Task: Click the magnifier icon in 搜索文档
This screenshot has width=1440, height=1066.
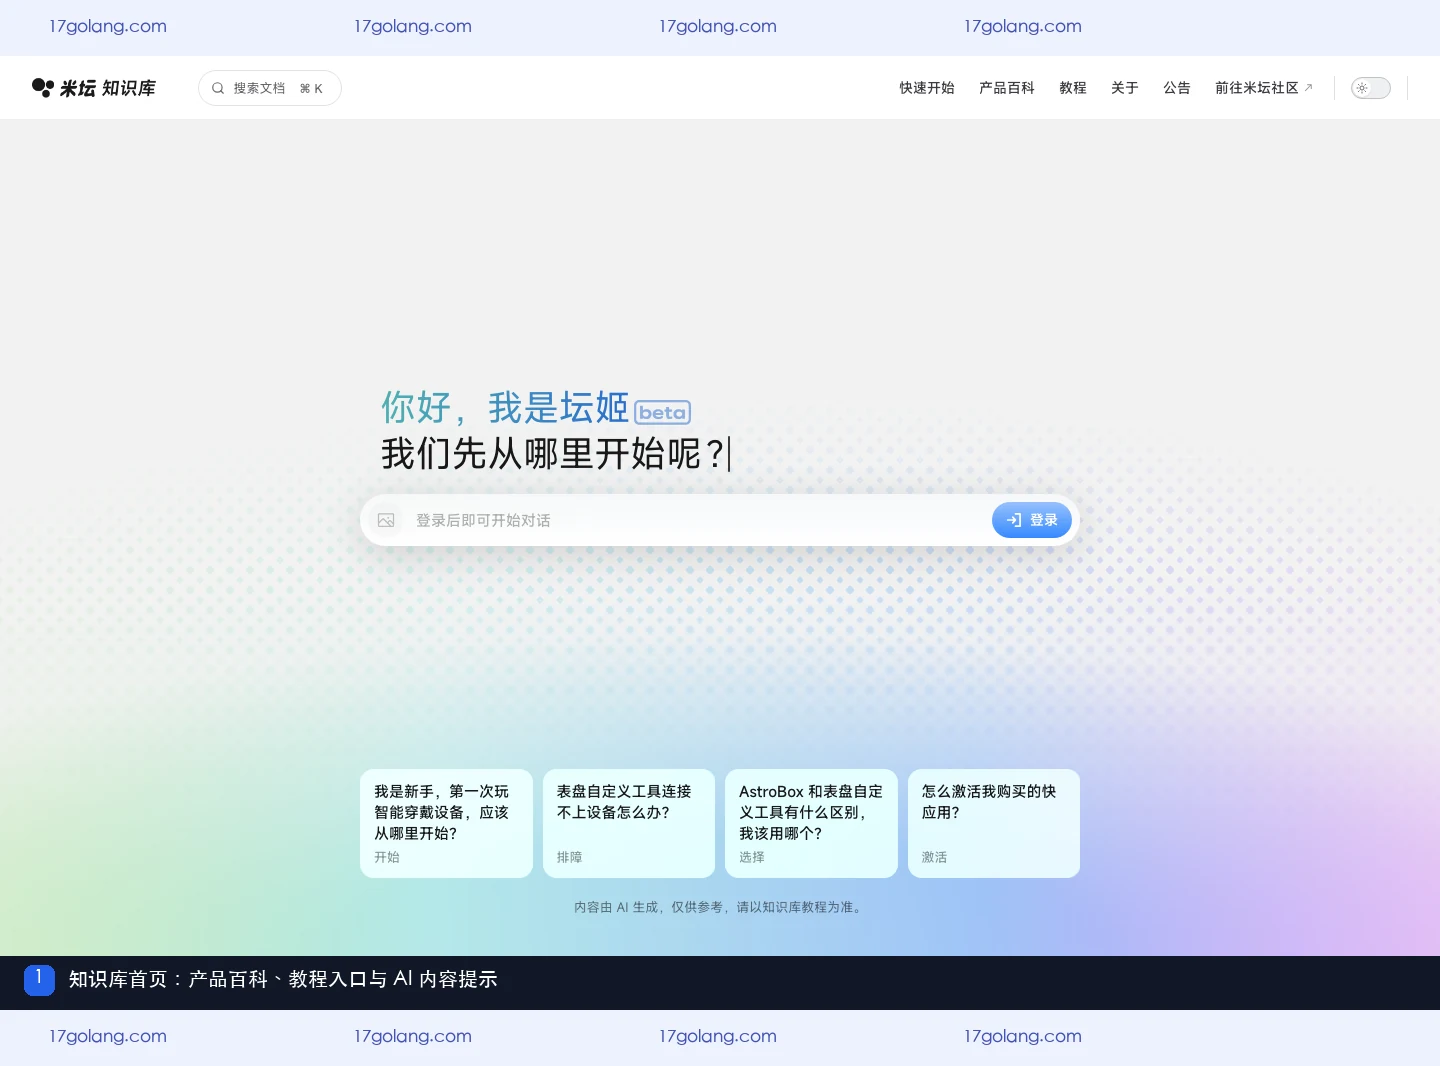Action: [x=218, y=88]
